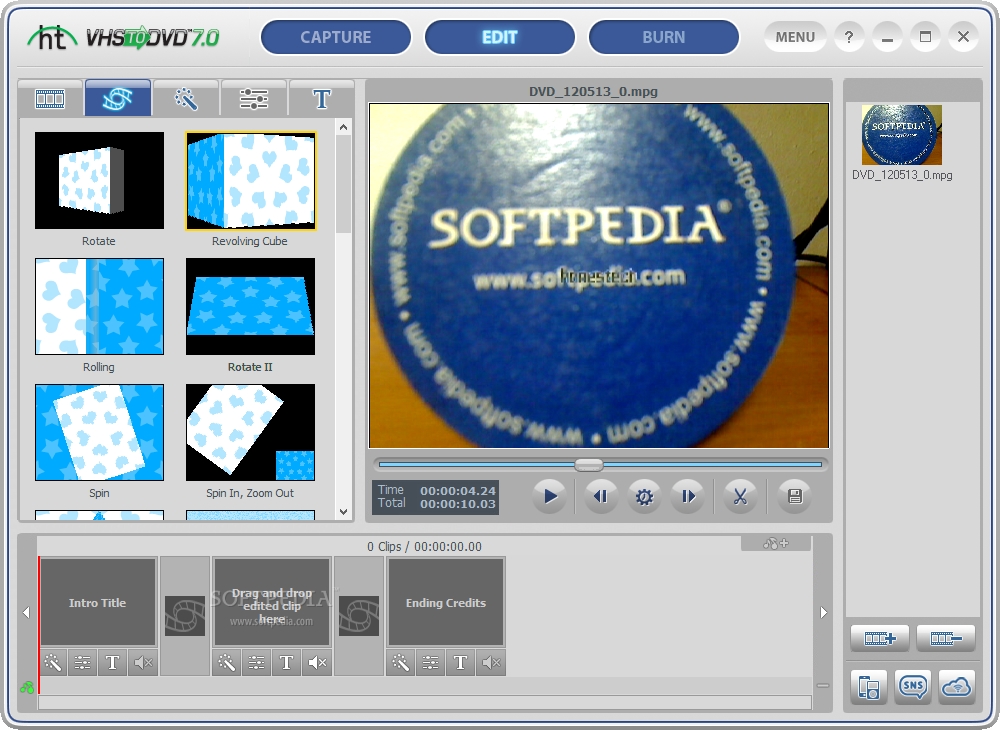
Task: Go to the EDIT step
Action: pyautogui.click(x=499, y=37)
